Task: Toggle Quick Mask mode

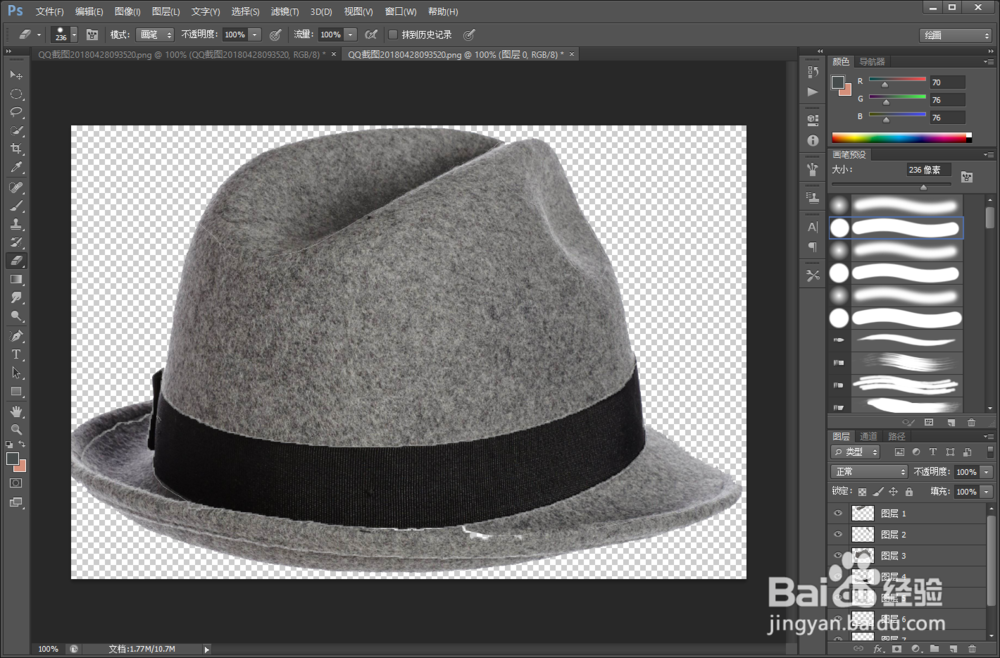Action: coord(16,483)
